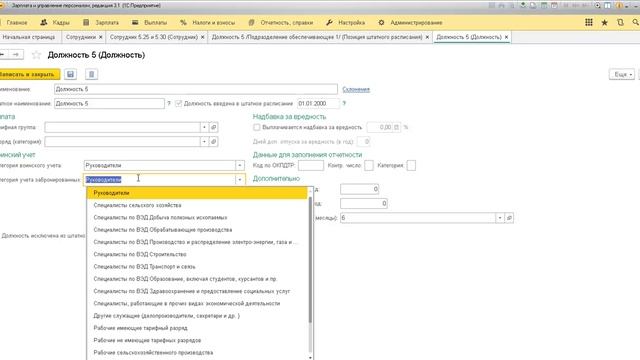This screenshot has width=640, height=360.
Task: Collapse the reserved category dropdown arrow
Action: [x=240, y=180]
